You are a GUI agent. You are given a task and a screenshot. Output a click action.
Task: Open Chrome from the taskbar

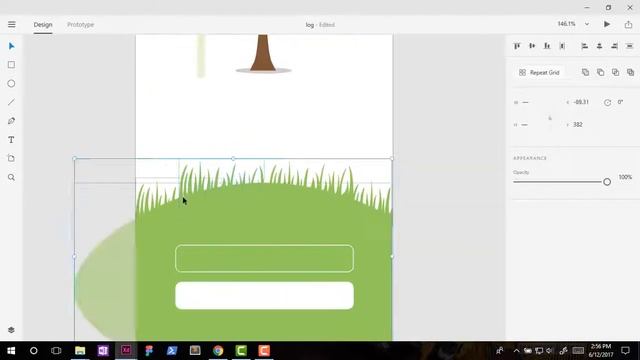218,351
